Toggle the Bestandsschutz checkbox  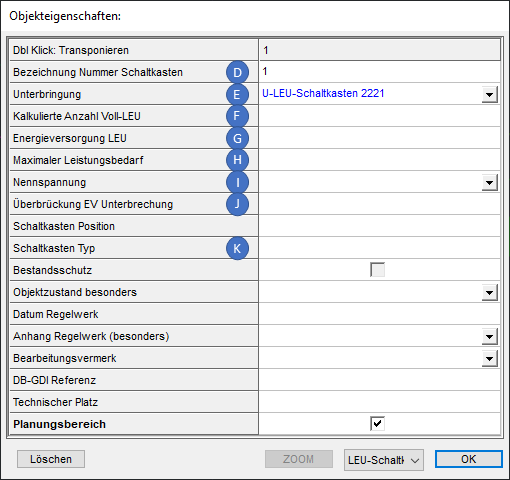(377, 270)
